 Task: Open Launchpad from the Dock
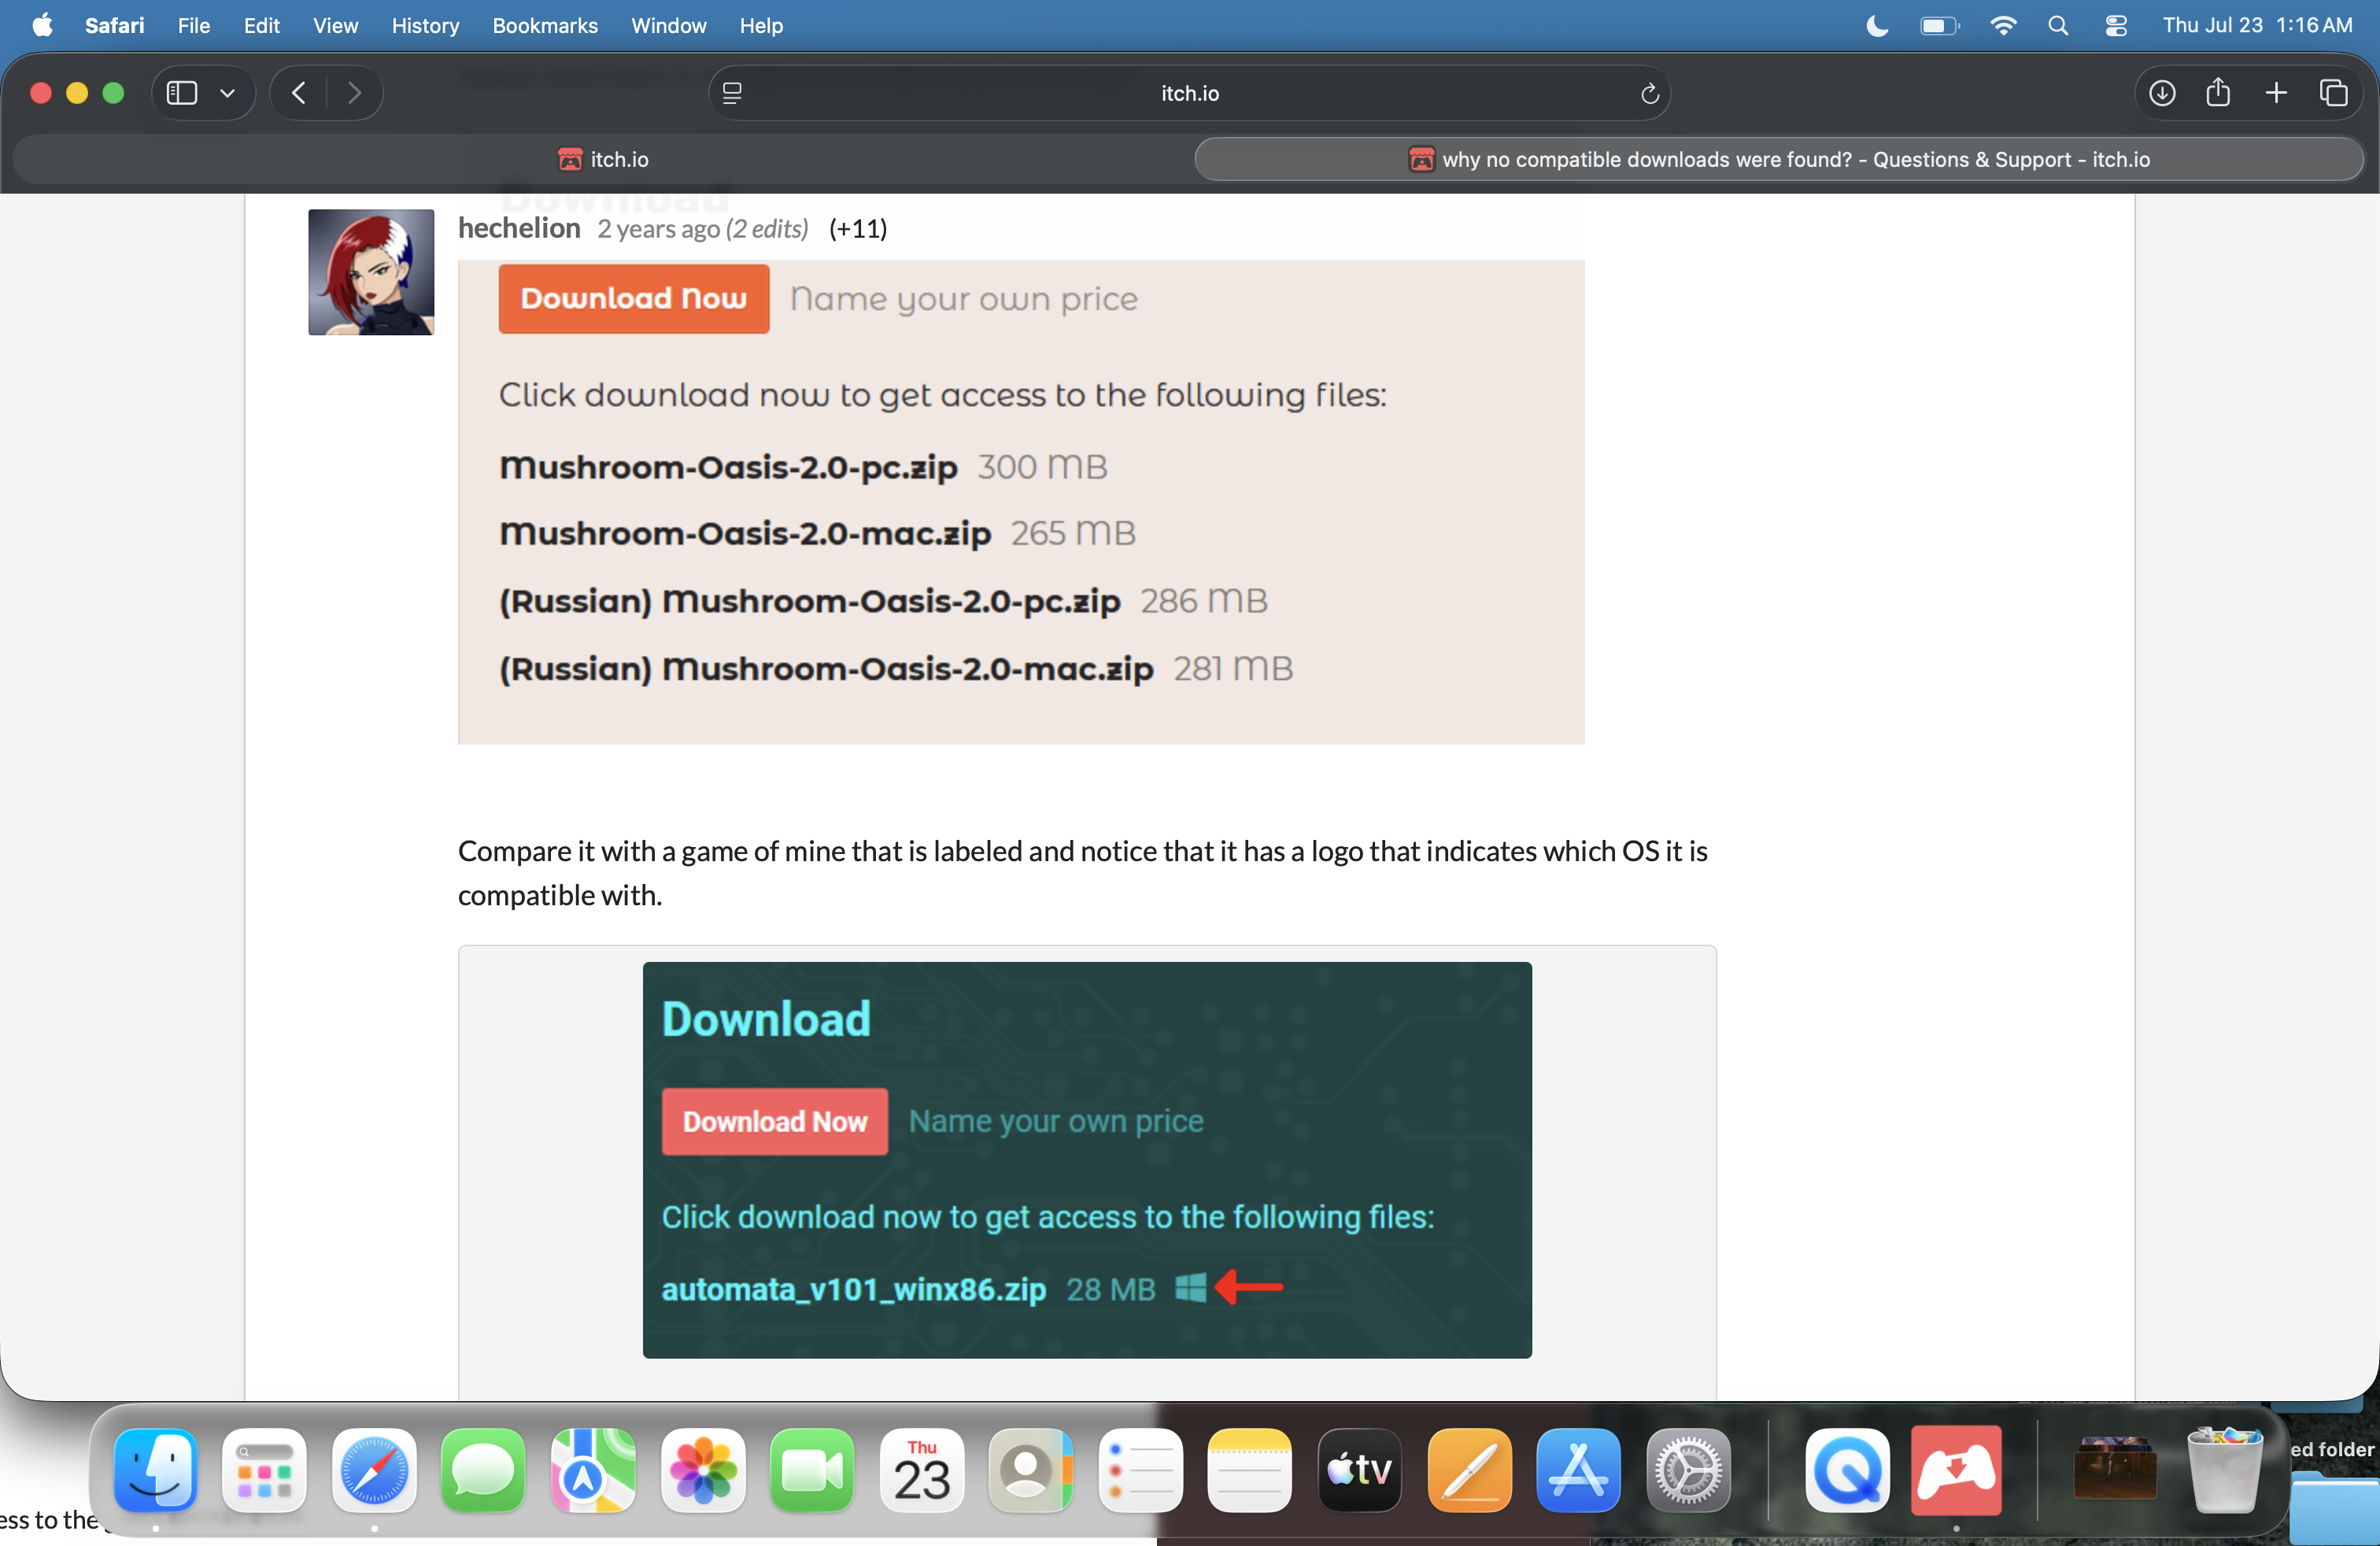(x=264, y=1469)
